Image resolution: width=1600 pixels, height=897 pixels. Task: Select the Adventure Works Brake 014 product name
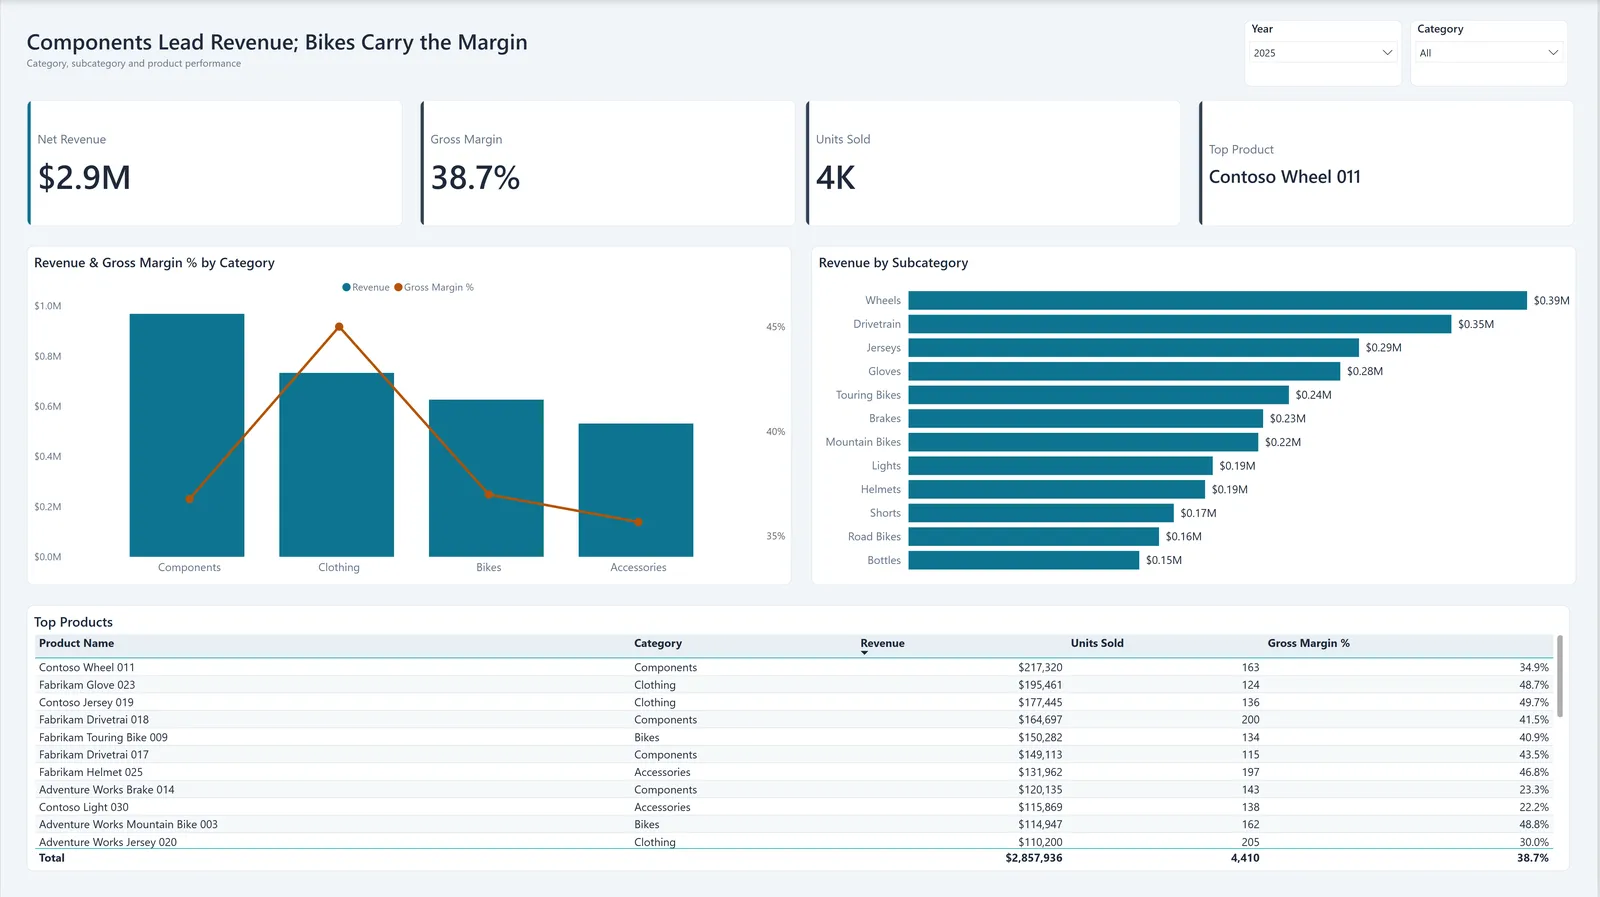pyautogui.click(x=107, y=790)
